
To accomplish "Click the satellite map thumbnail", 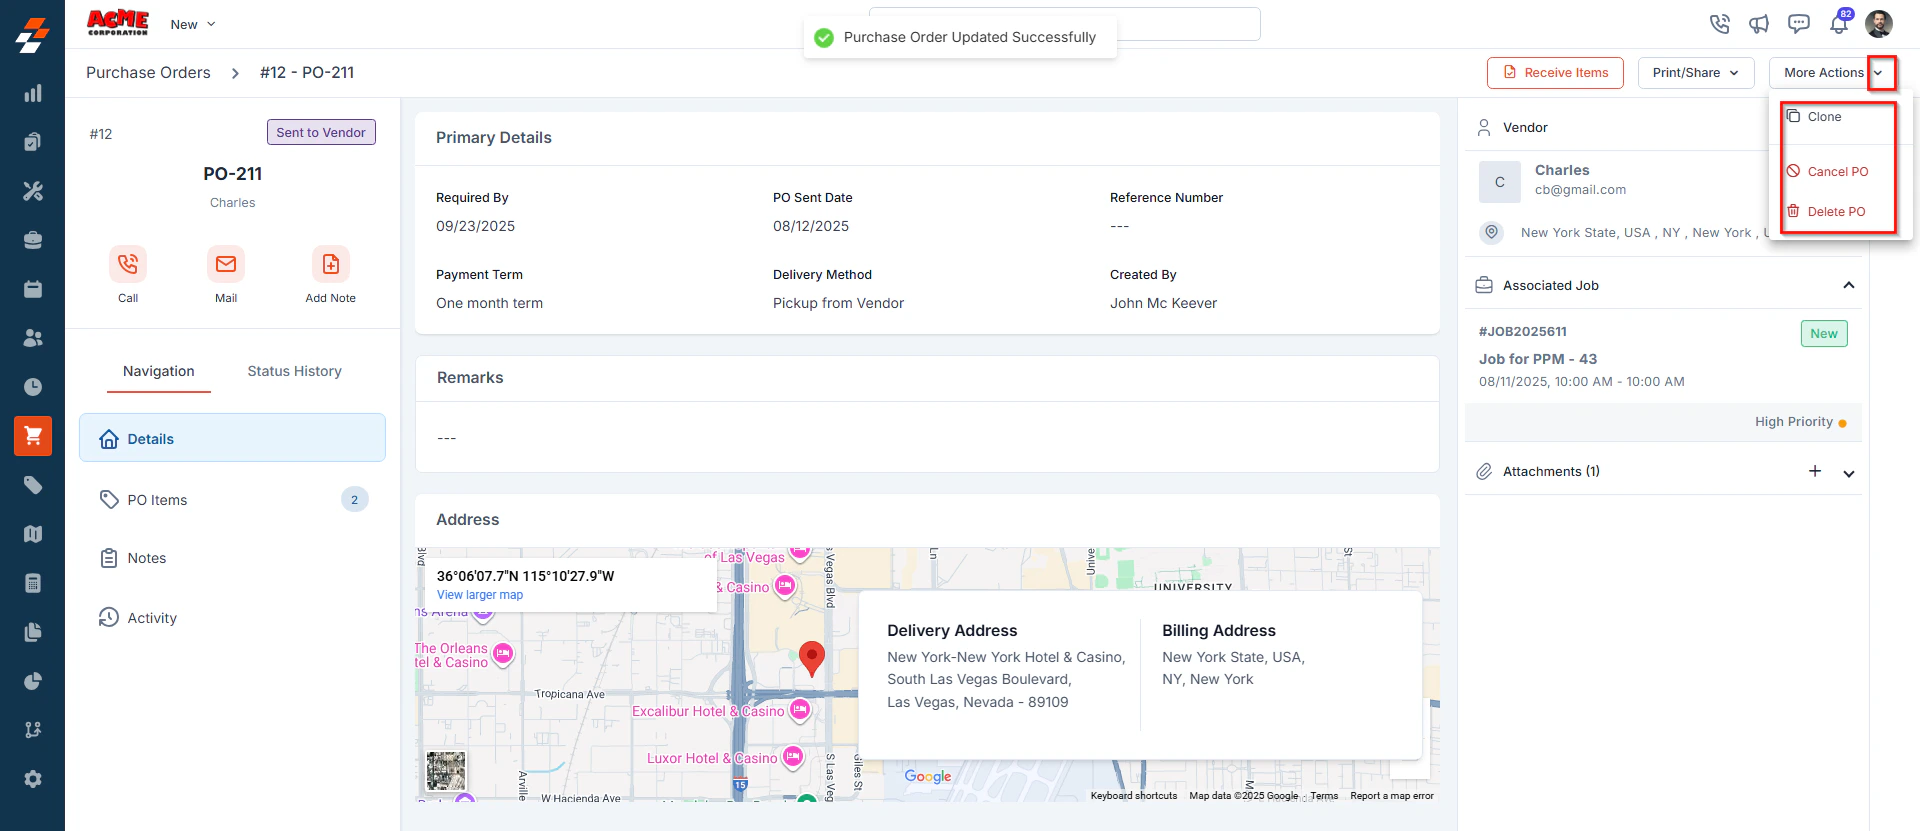I will click(x=446, y=771).
